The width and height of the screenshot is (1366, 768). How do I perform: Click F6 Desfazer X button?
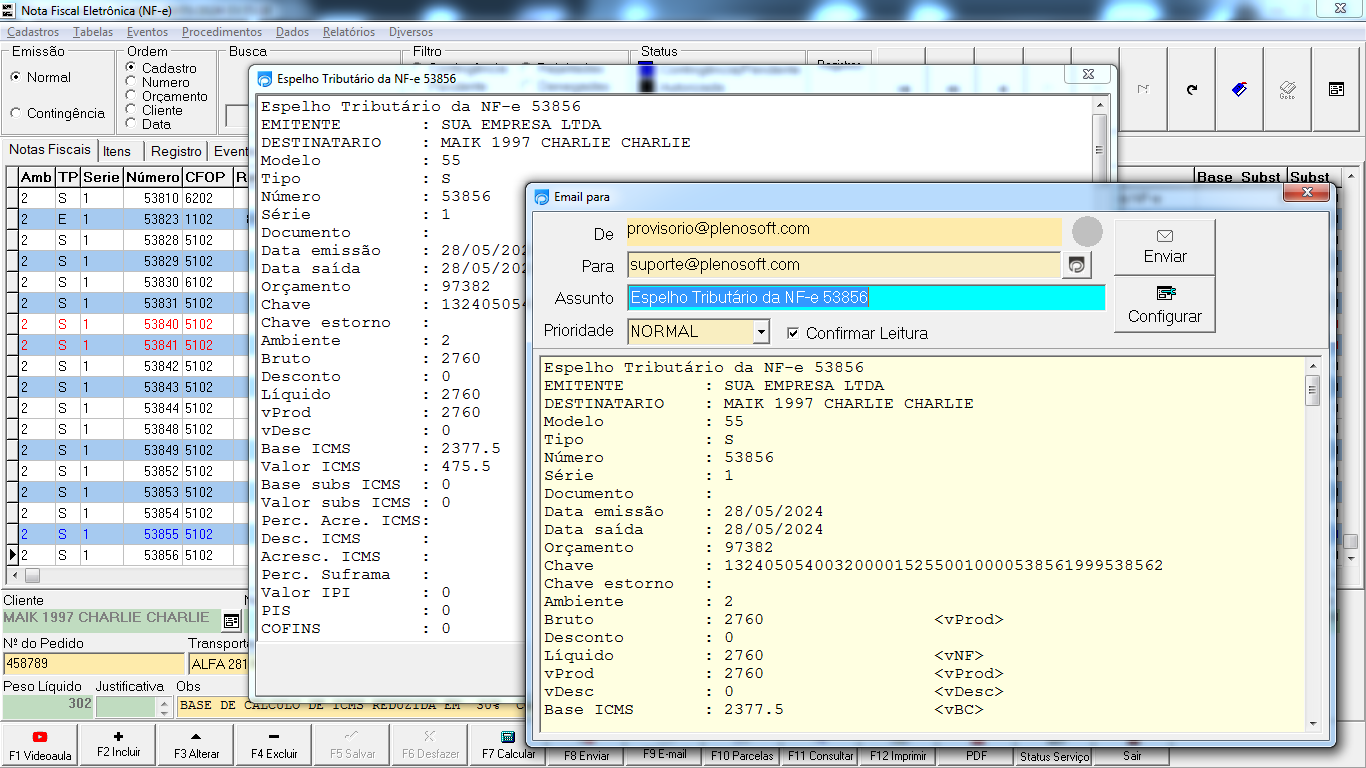pos(430,745)
